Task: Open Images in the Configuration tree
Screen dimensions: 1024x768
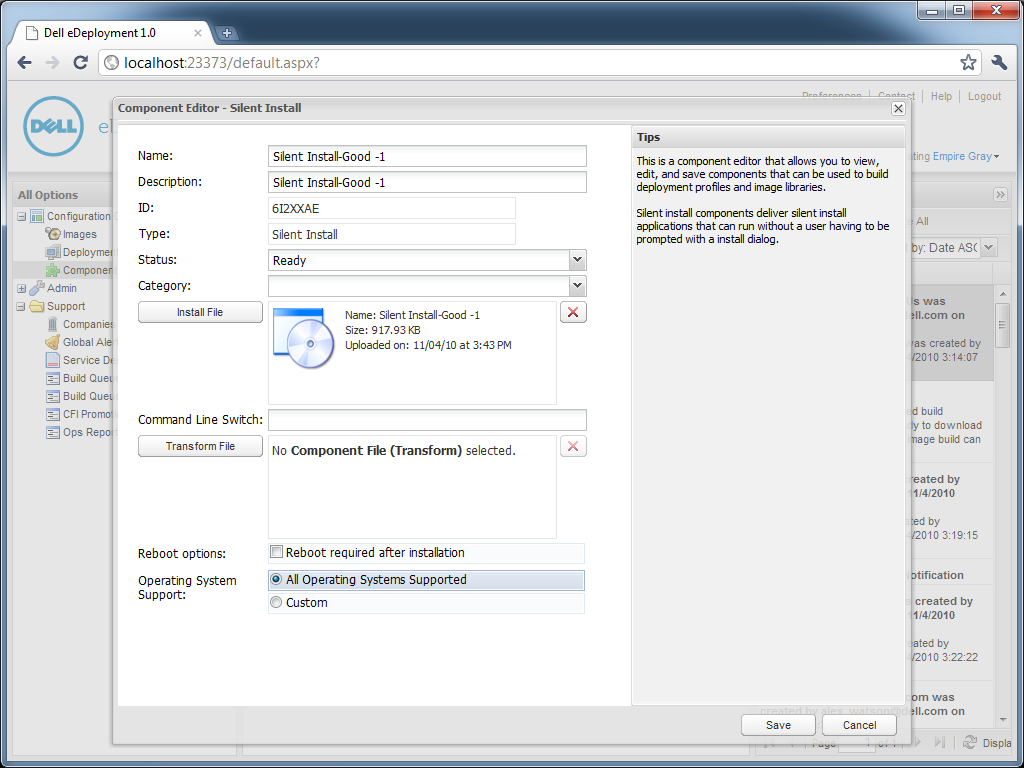Action: (x=71, y=234)
